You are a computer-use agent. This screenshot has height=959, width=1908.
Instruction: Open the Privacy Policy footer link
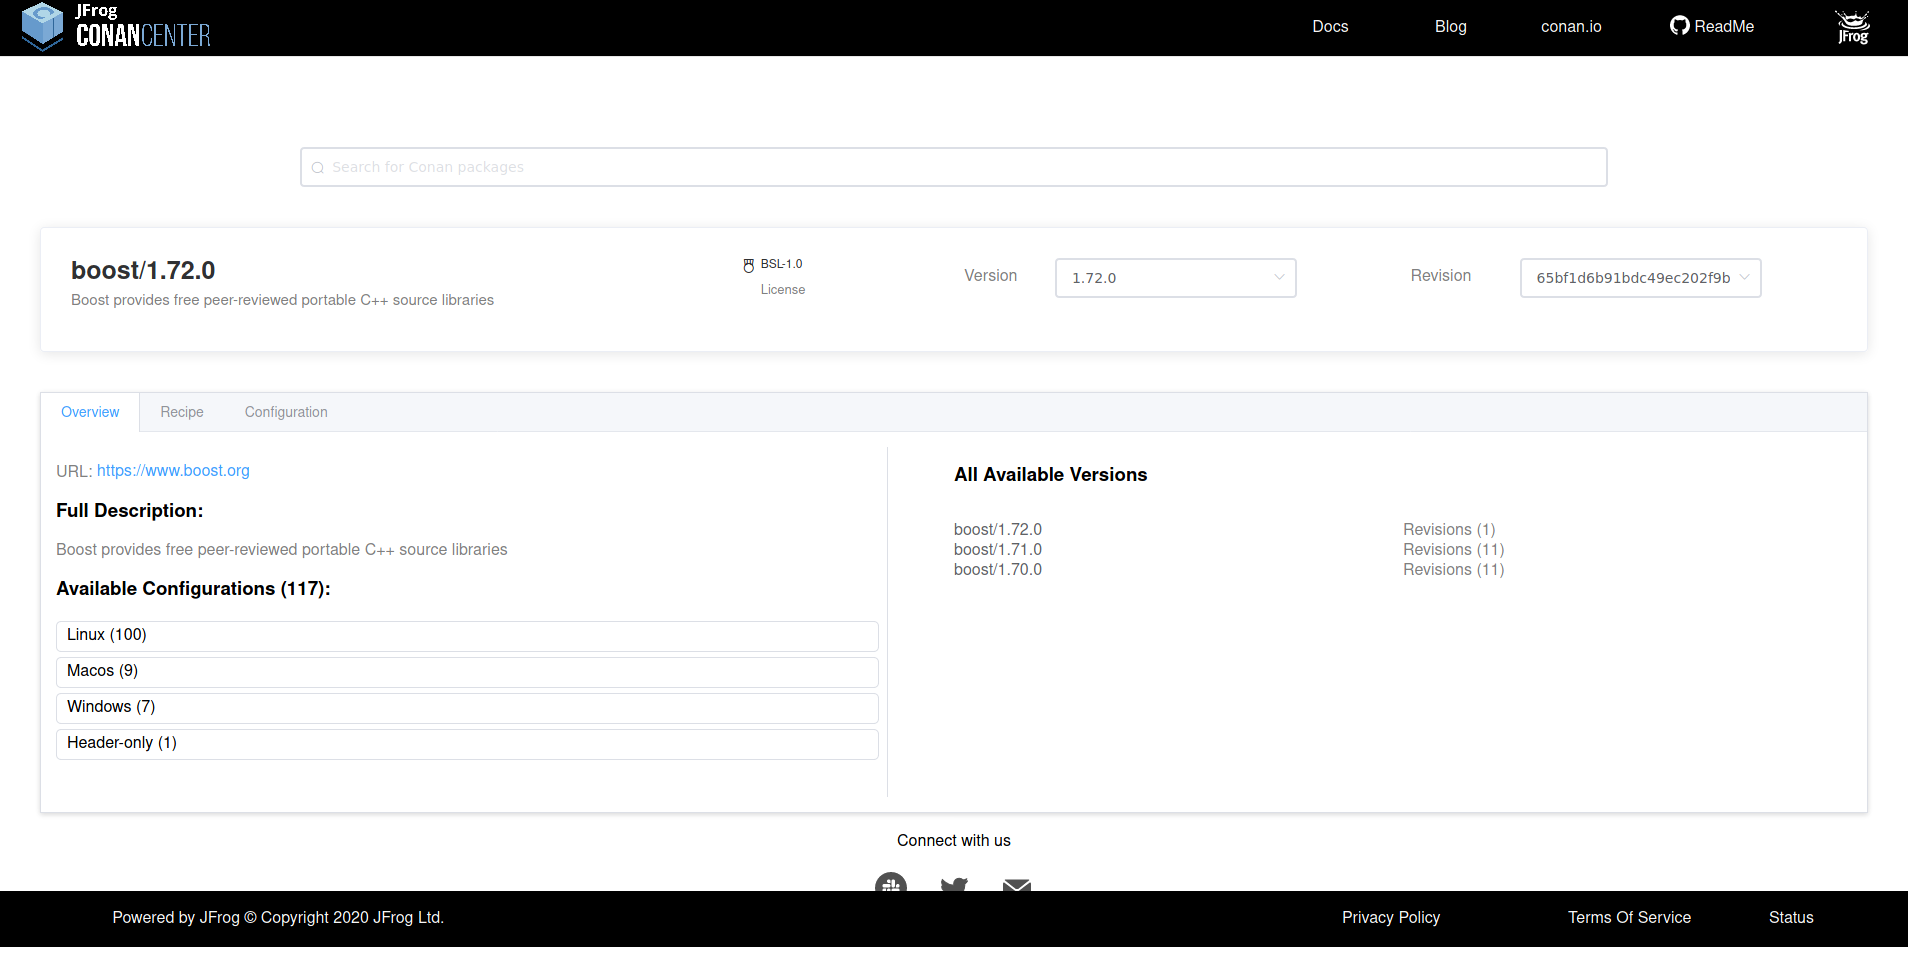1391,918
